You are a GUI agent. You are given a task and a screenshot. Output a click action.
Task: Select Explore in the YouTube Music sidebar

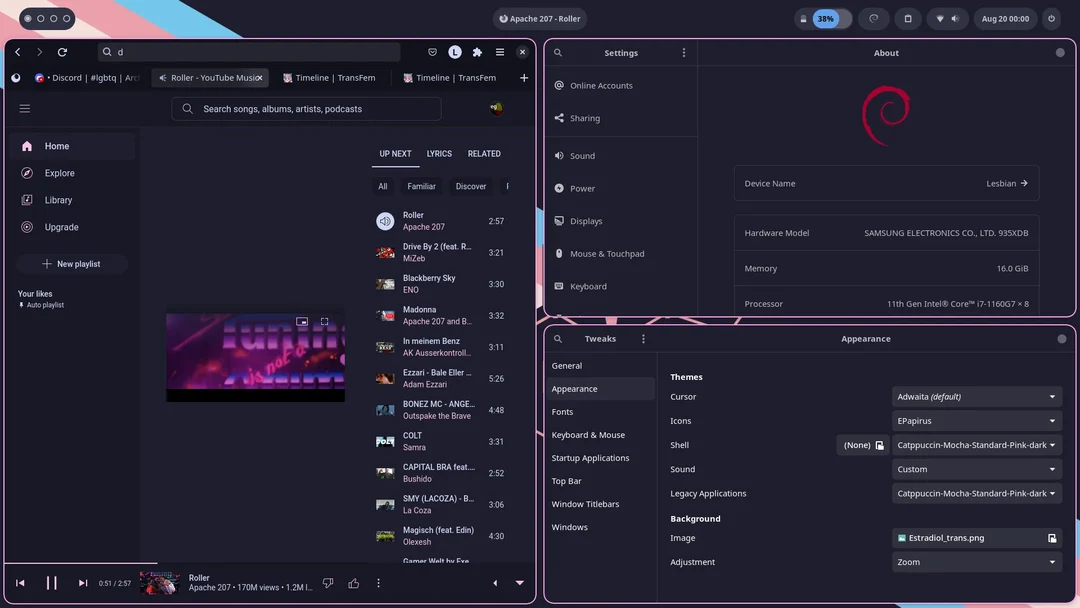pyautogui.click(x=58, y=172)
